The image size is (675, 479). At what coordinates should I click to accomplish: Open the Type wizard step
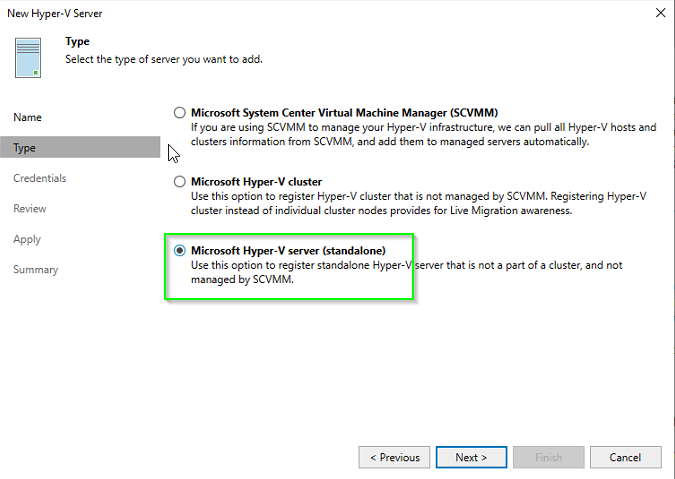80,147
